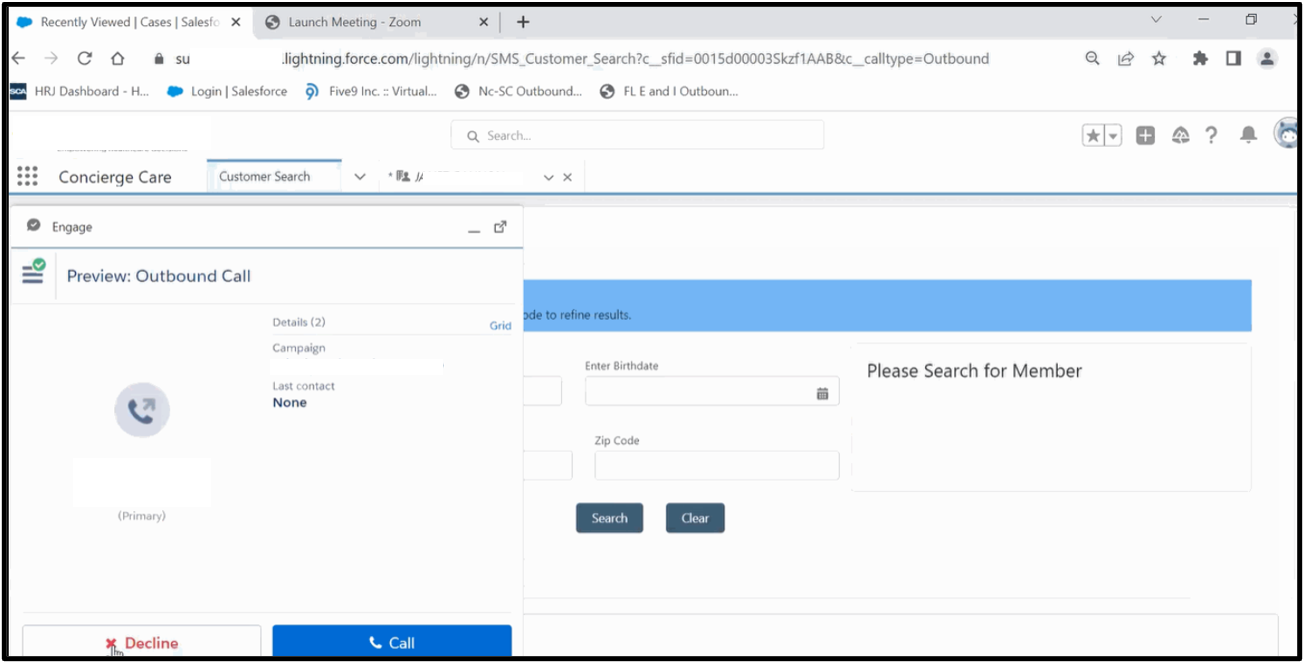Open the notifications bell
1306x662 pixels.
click(1248, 135)
